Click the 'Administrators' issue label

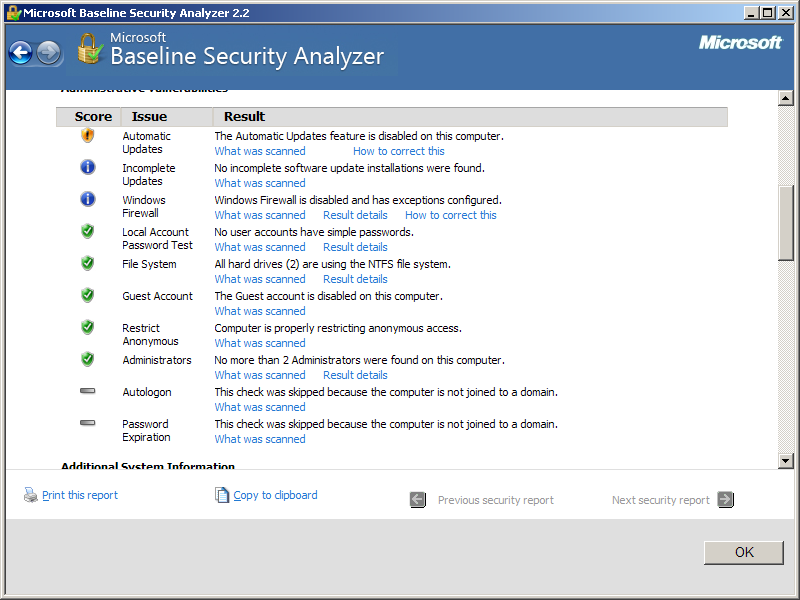tap(157, 360)
